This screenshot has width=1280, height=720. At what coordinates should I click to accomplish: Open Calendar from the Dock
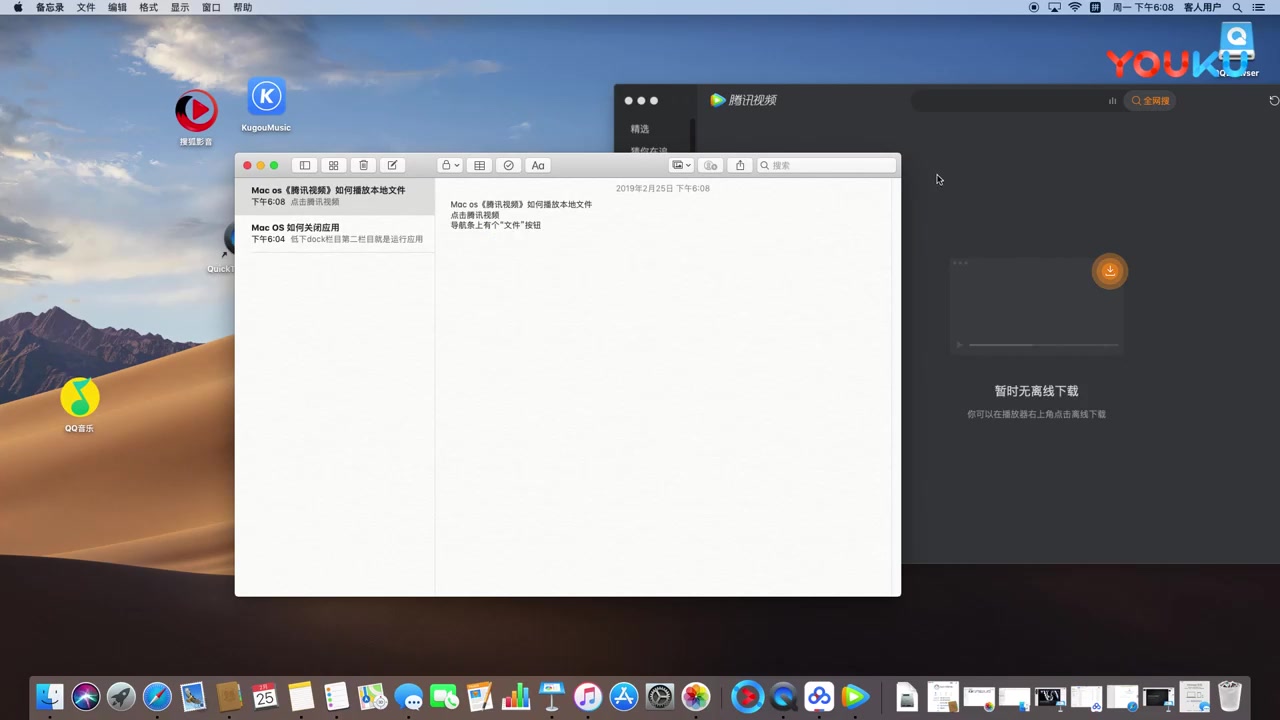pos(265,696)
